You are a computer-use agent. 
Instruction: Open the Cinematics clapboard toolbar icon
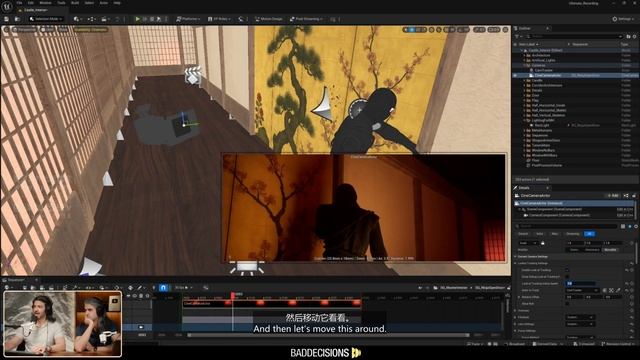[105, 19]
